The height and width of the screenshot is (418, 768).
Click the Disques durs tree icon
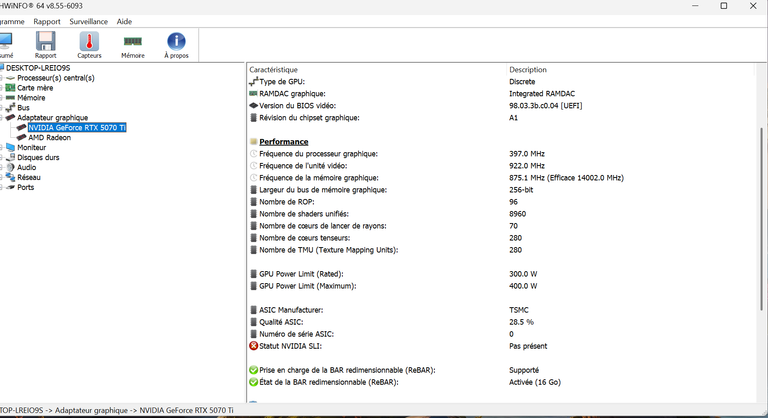click(10, 157)
